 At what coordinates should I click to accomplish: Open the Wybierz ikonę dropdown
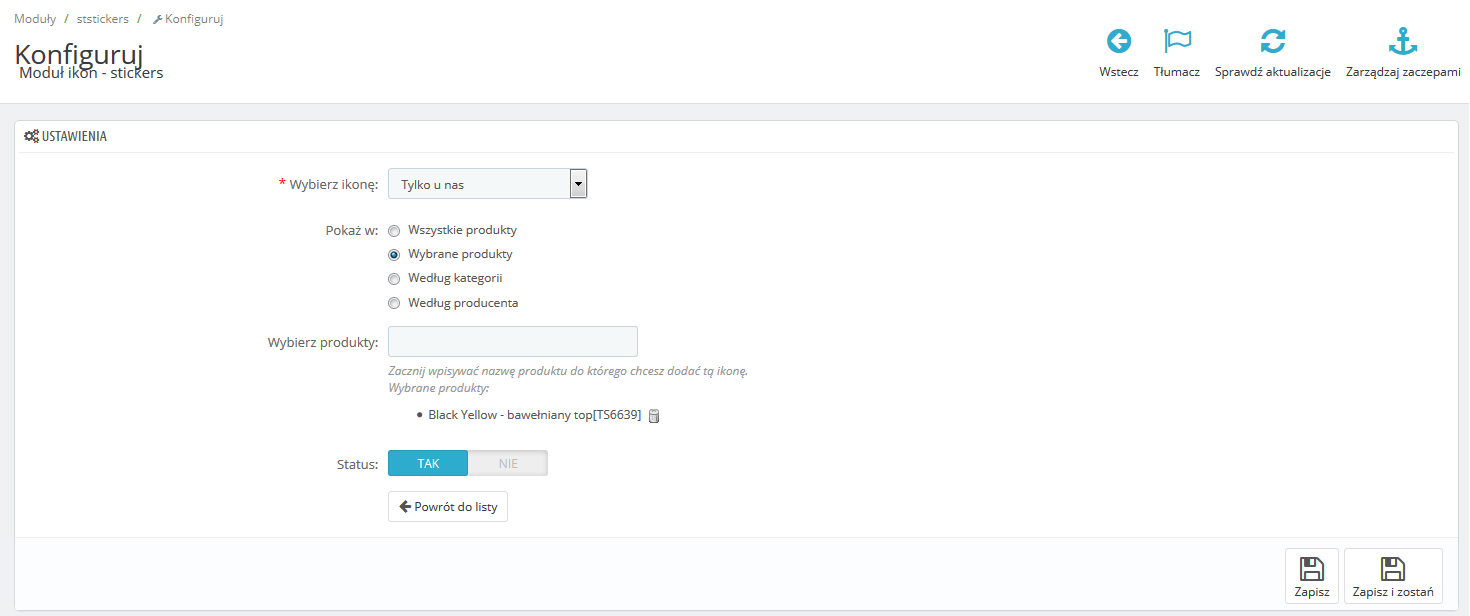(478, 184)
